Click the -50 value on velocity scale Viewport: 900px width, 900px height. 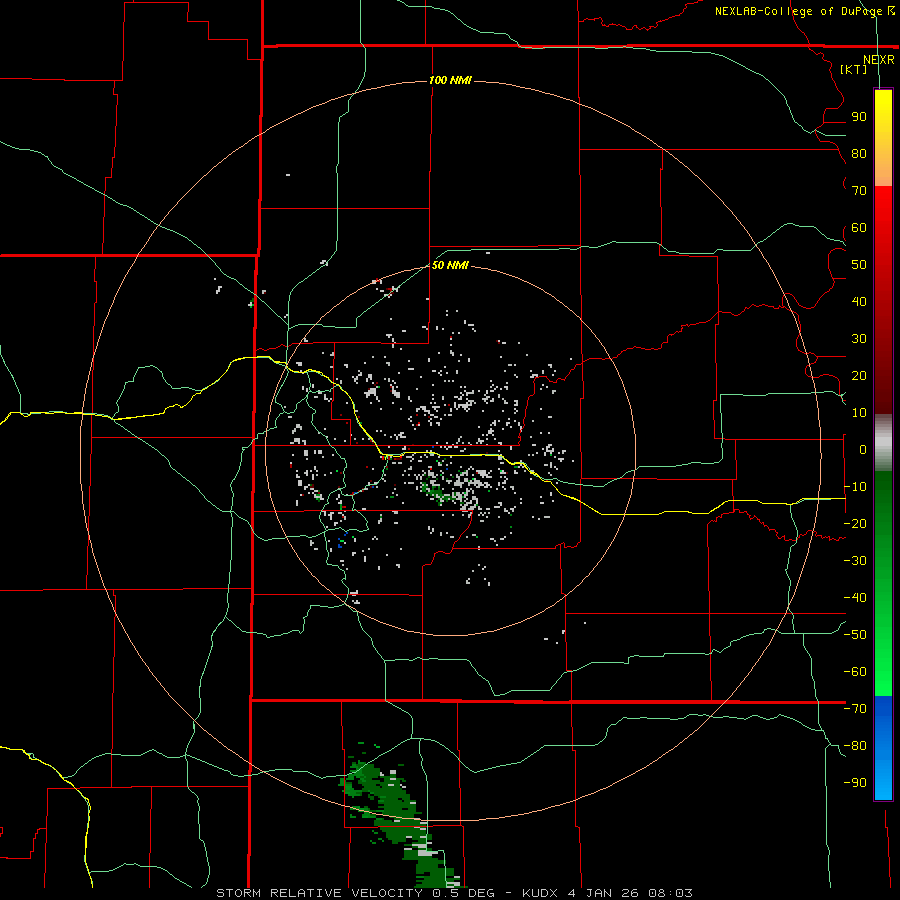pyautogui.click(x=855, y=635)
